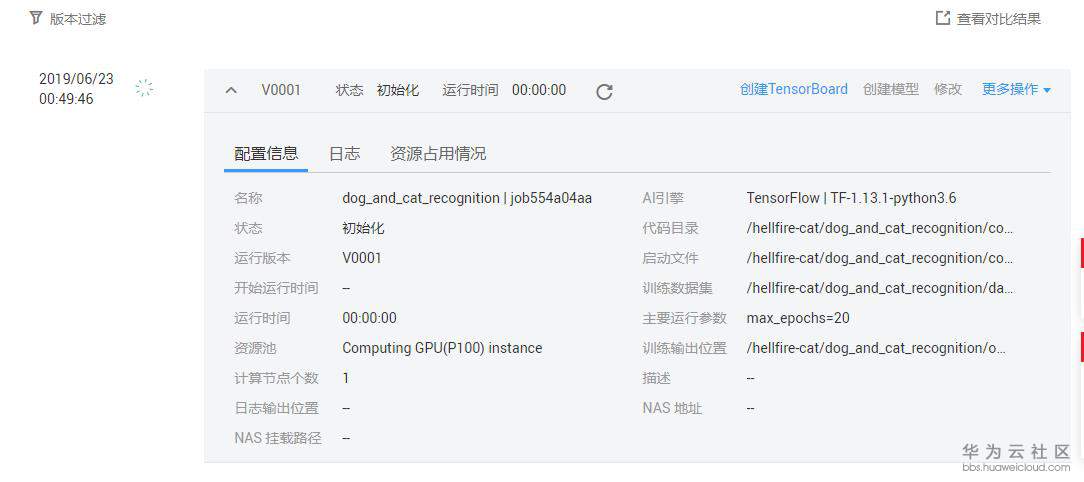Image resolution: width=1084 pixels, height=482 pixels.
Task: Switch to the 资源占用情况 tab
Action: point(438,154)
